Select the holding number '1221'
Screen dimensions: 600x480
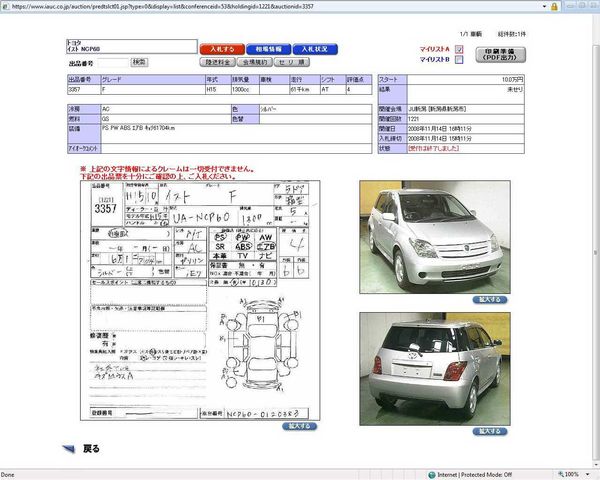tap(414, 119)
